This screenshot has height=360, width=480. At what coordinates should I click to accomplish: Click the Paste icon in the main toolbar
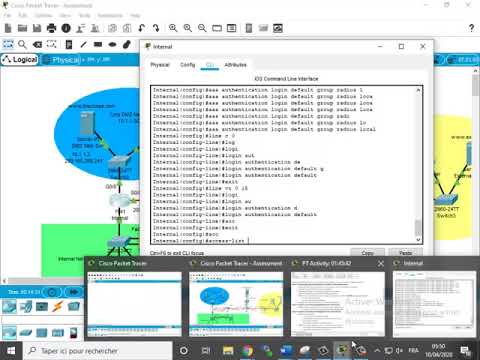click(x=127, y=28)
